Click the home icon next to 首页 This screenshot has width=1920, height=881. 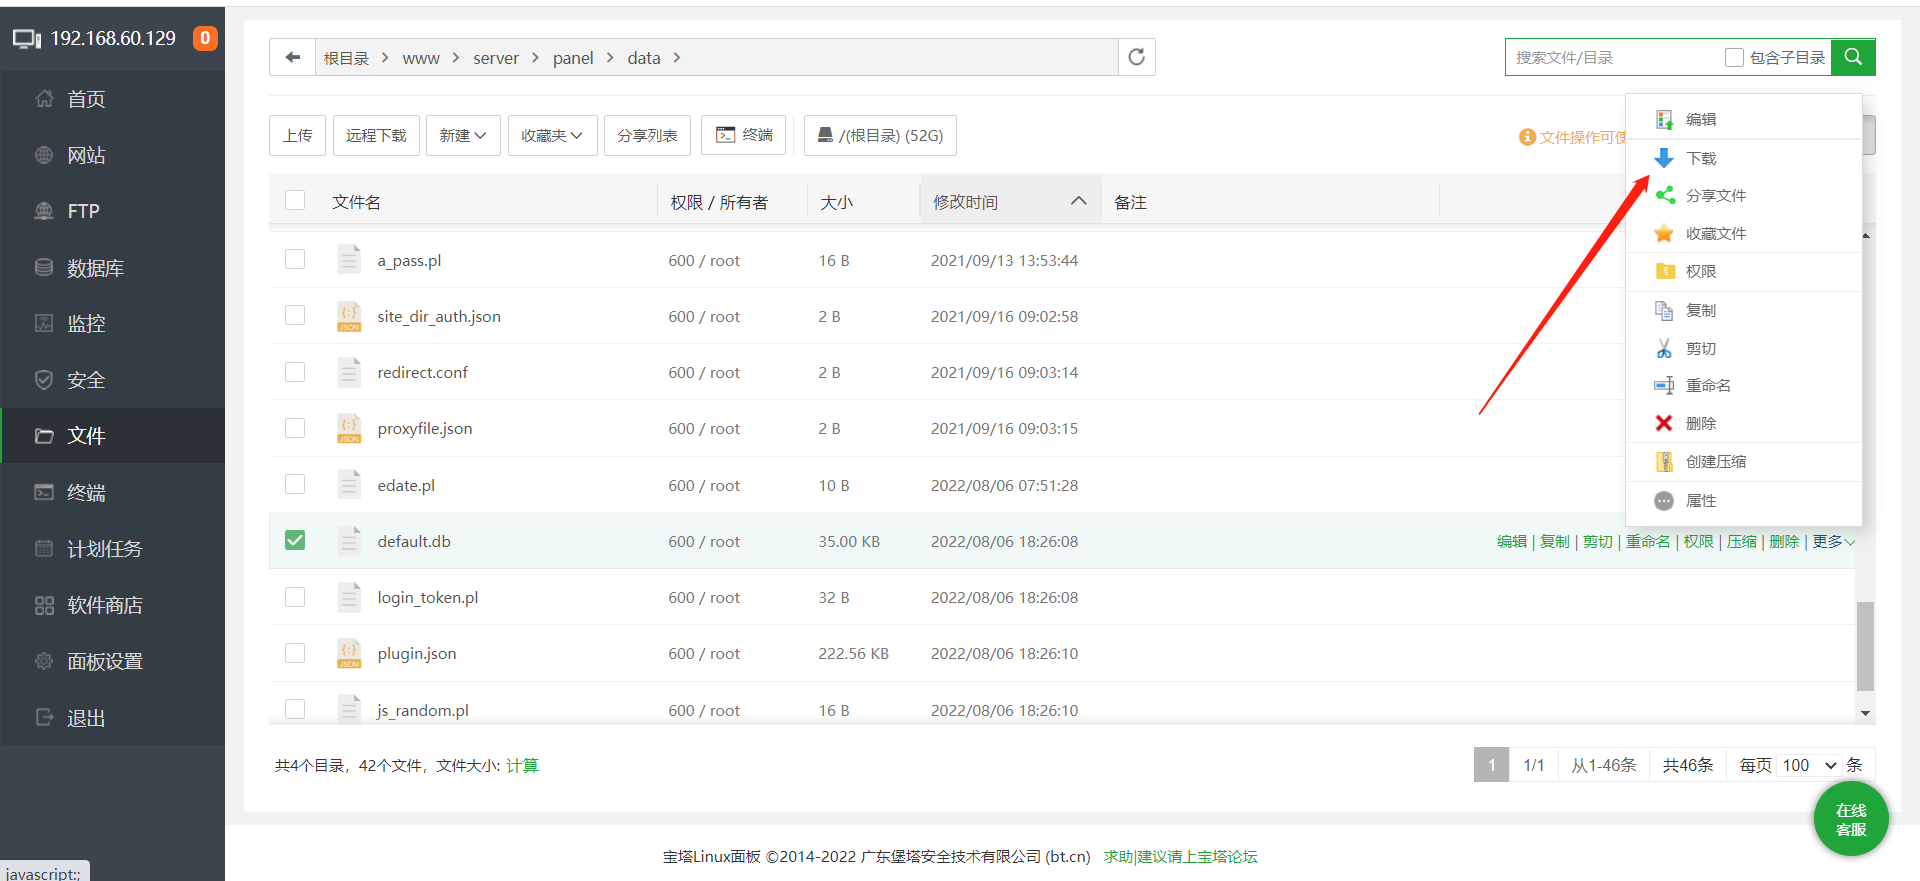point(44,98)
